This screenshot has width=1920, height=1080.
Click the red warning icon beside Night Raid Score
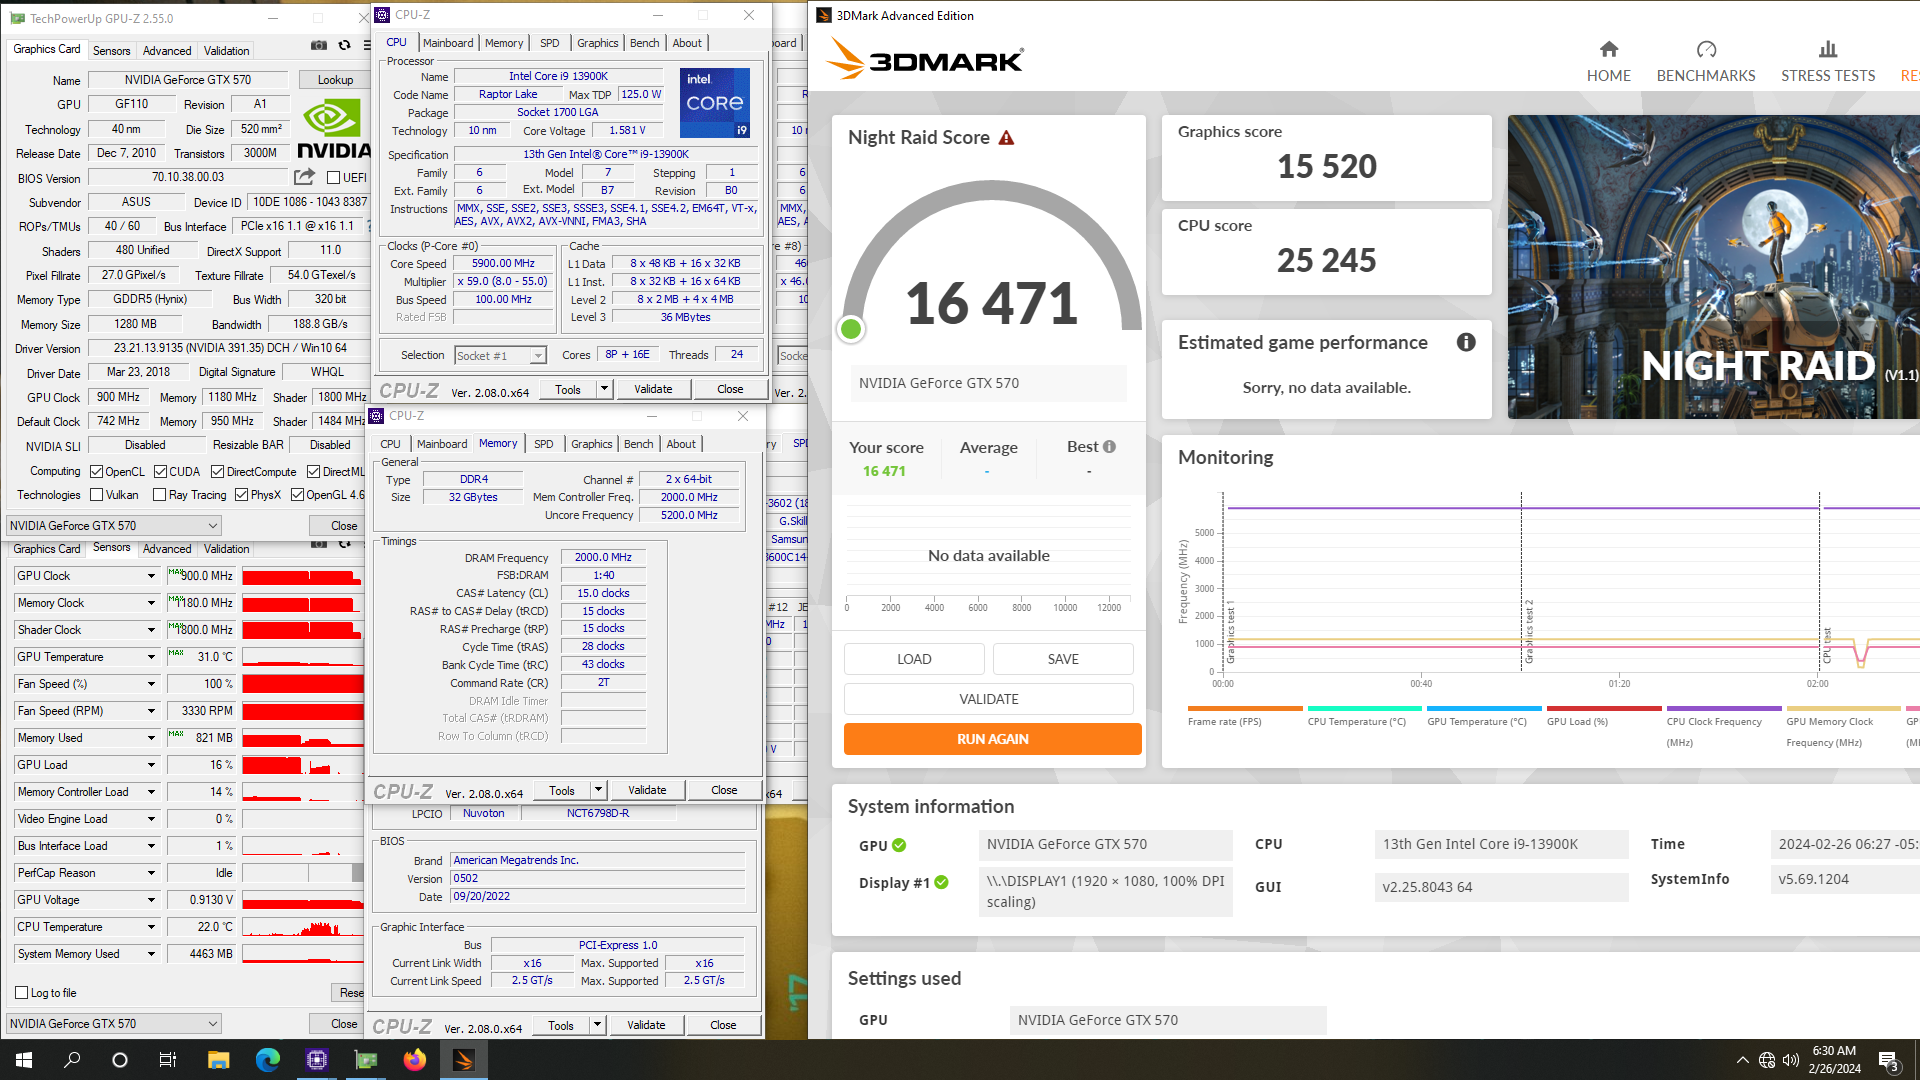[1006, 138]
